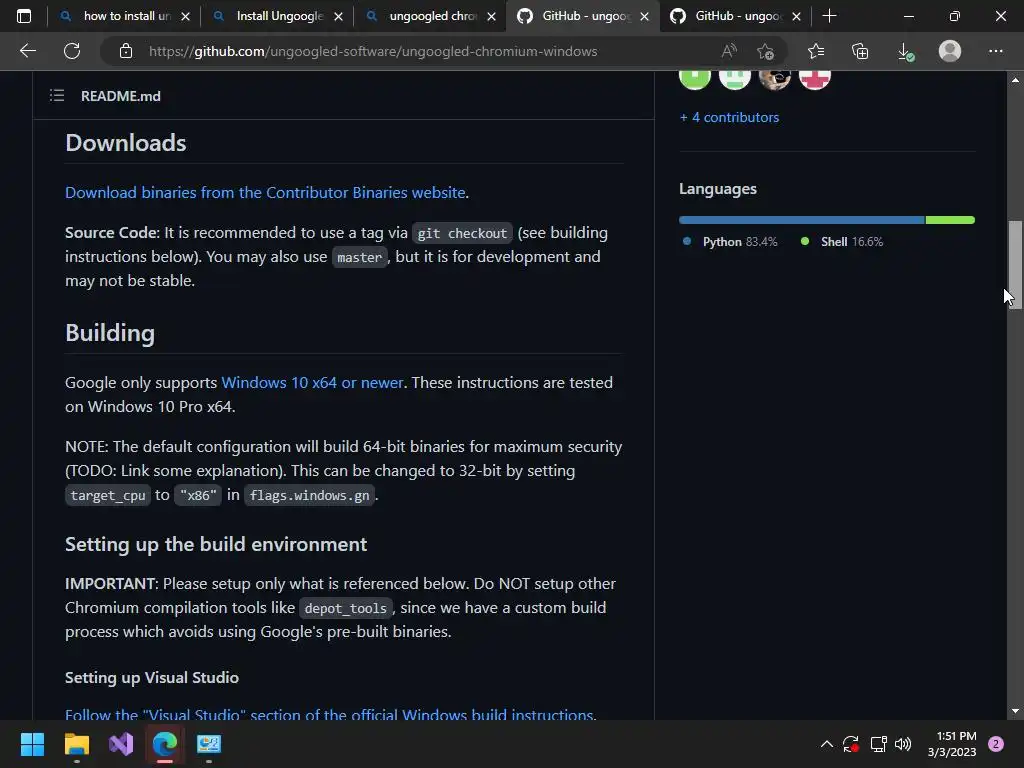Open the control panel app in taskbar
This screenshot has height=768, width=1024.
point(209,744)
